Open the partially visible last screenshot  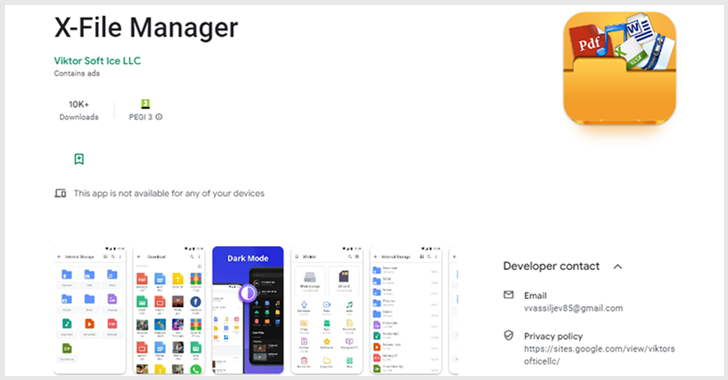click(x=454, y=310)
